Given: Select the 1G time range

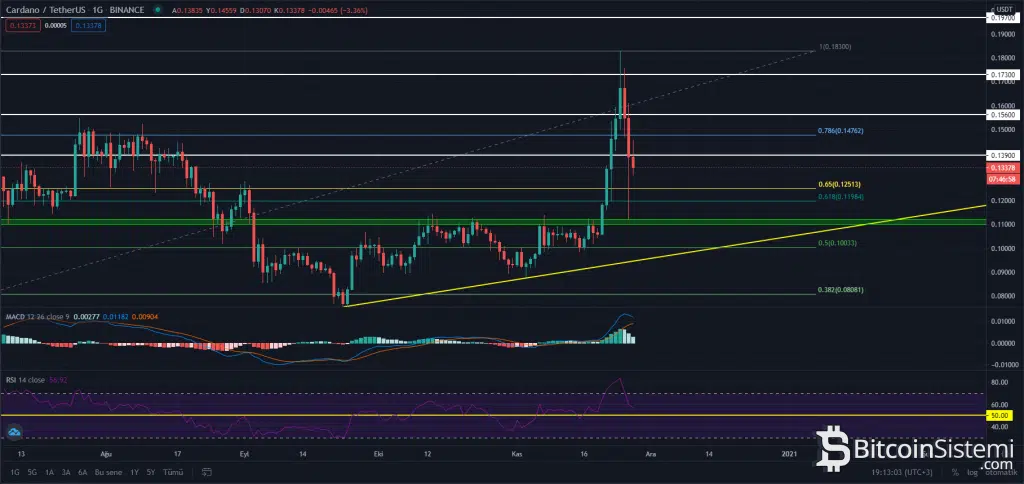Looking at the screenshot, I should pyautogui.click(x=14, y=471).
